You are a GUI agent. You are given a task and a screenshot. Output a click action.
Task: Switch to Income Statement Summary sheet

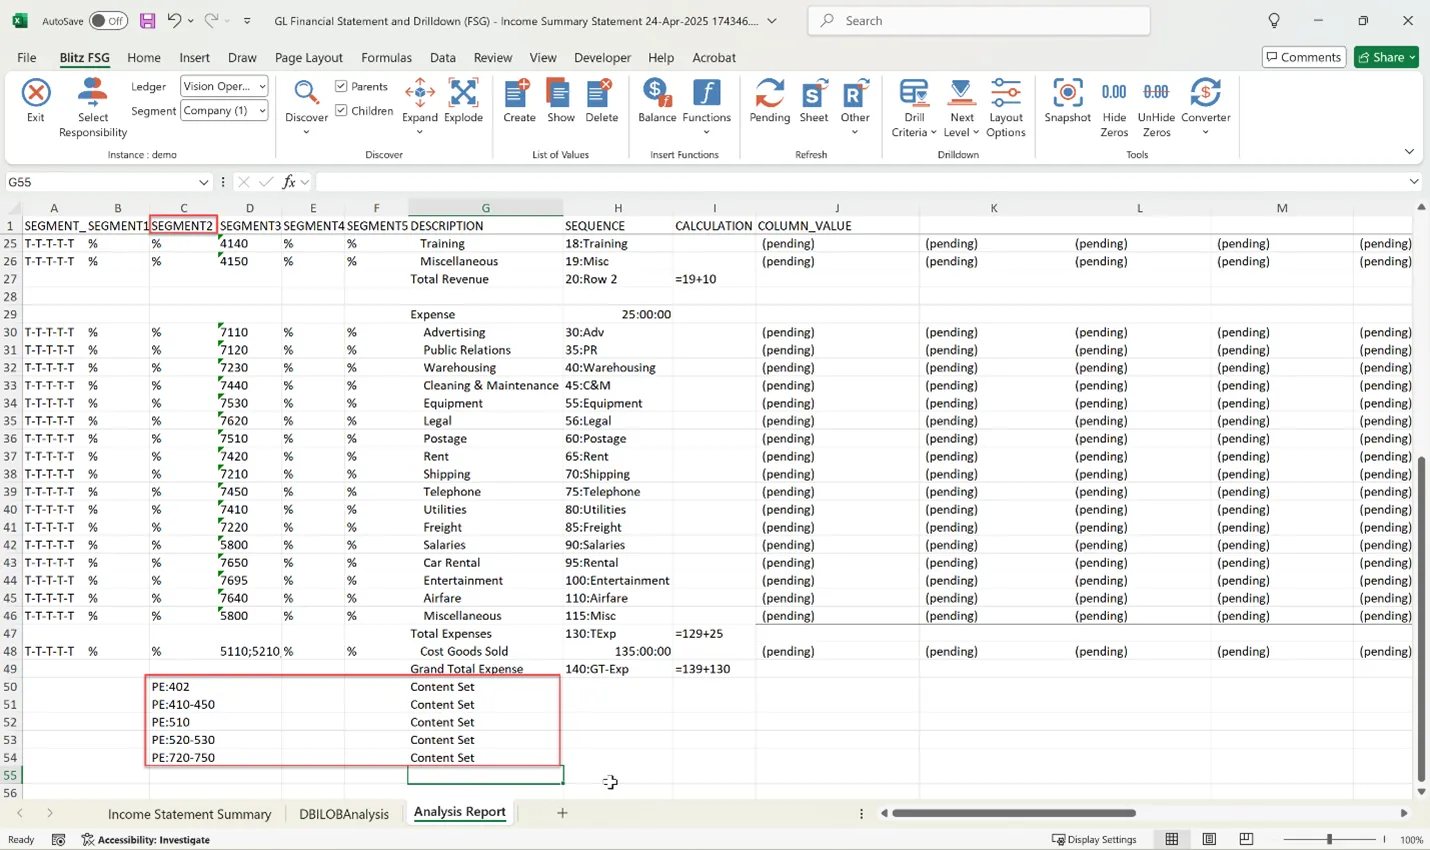189,814
